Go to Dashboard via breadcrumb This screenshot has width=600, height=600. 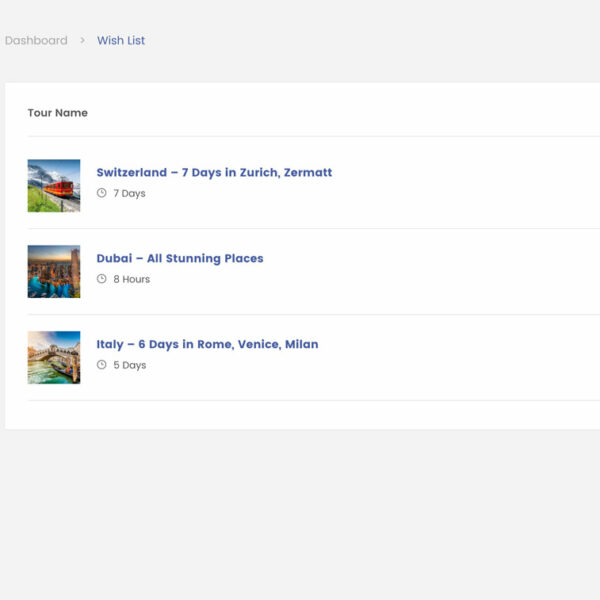pyautogui.click(x=36, y=41)
